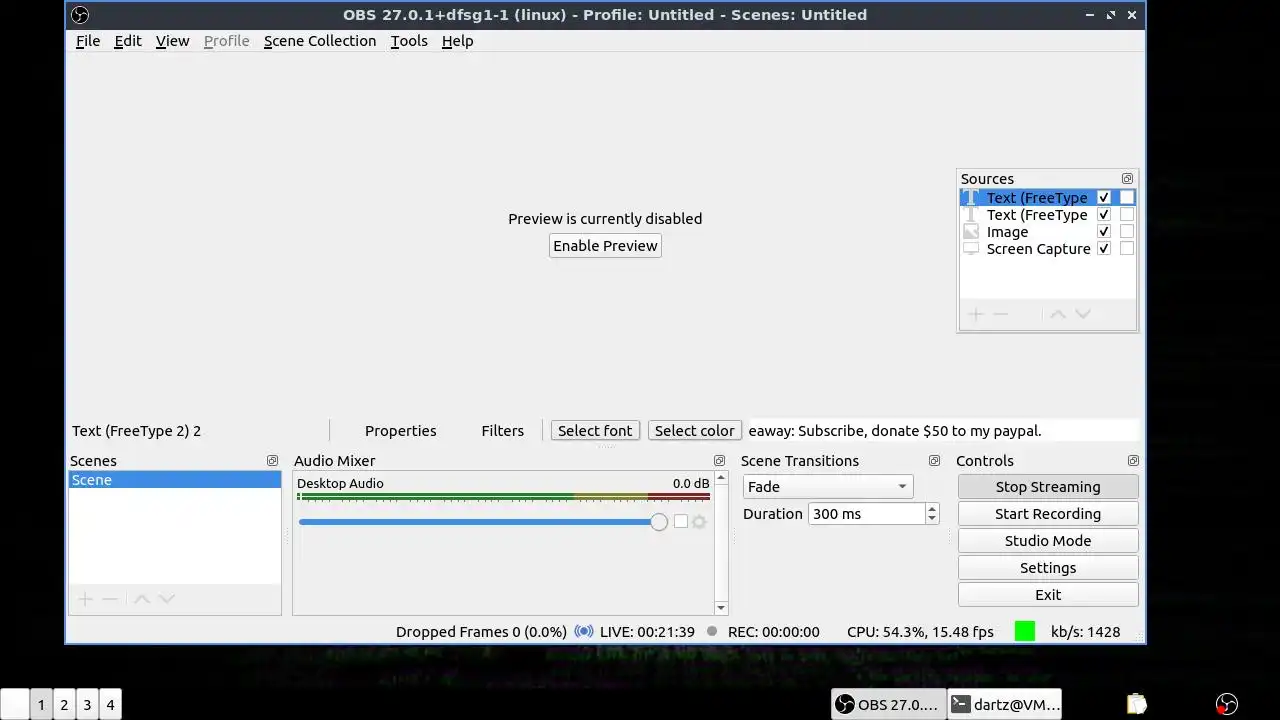Click Select color button
The image size is (1280, 720).
point(695,431)
